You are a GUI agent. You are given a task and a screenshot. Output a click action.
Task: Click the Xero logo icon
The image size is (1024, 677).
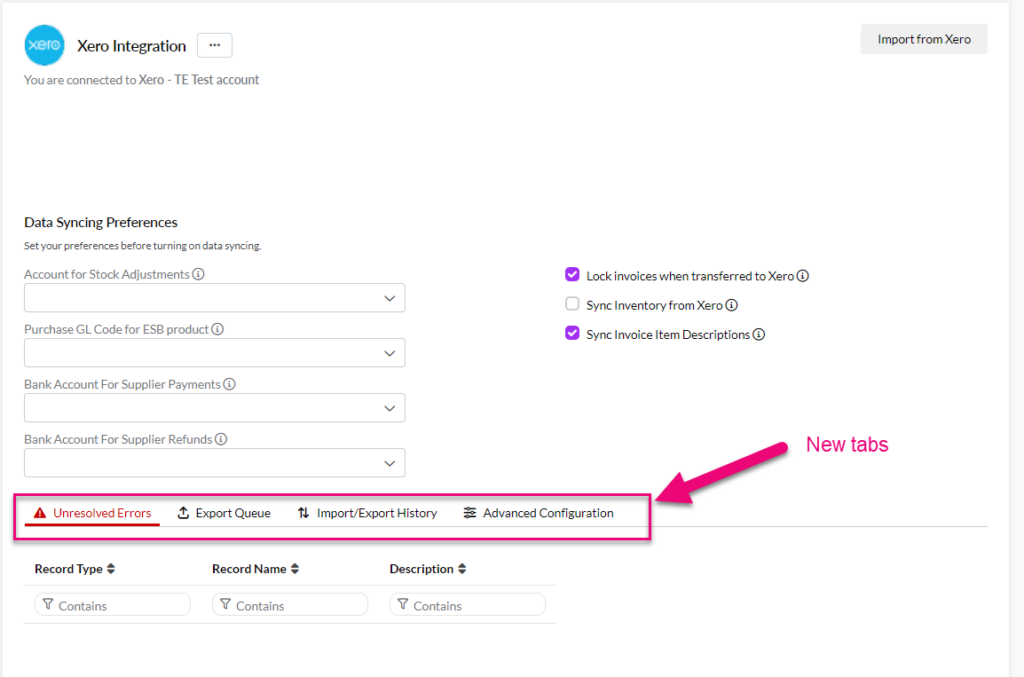click(x=43, y=45)
